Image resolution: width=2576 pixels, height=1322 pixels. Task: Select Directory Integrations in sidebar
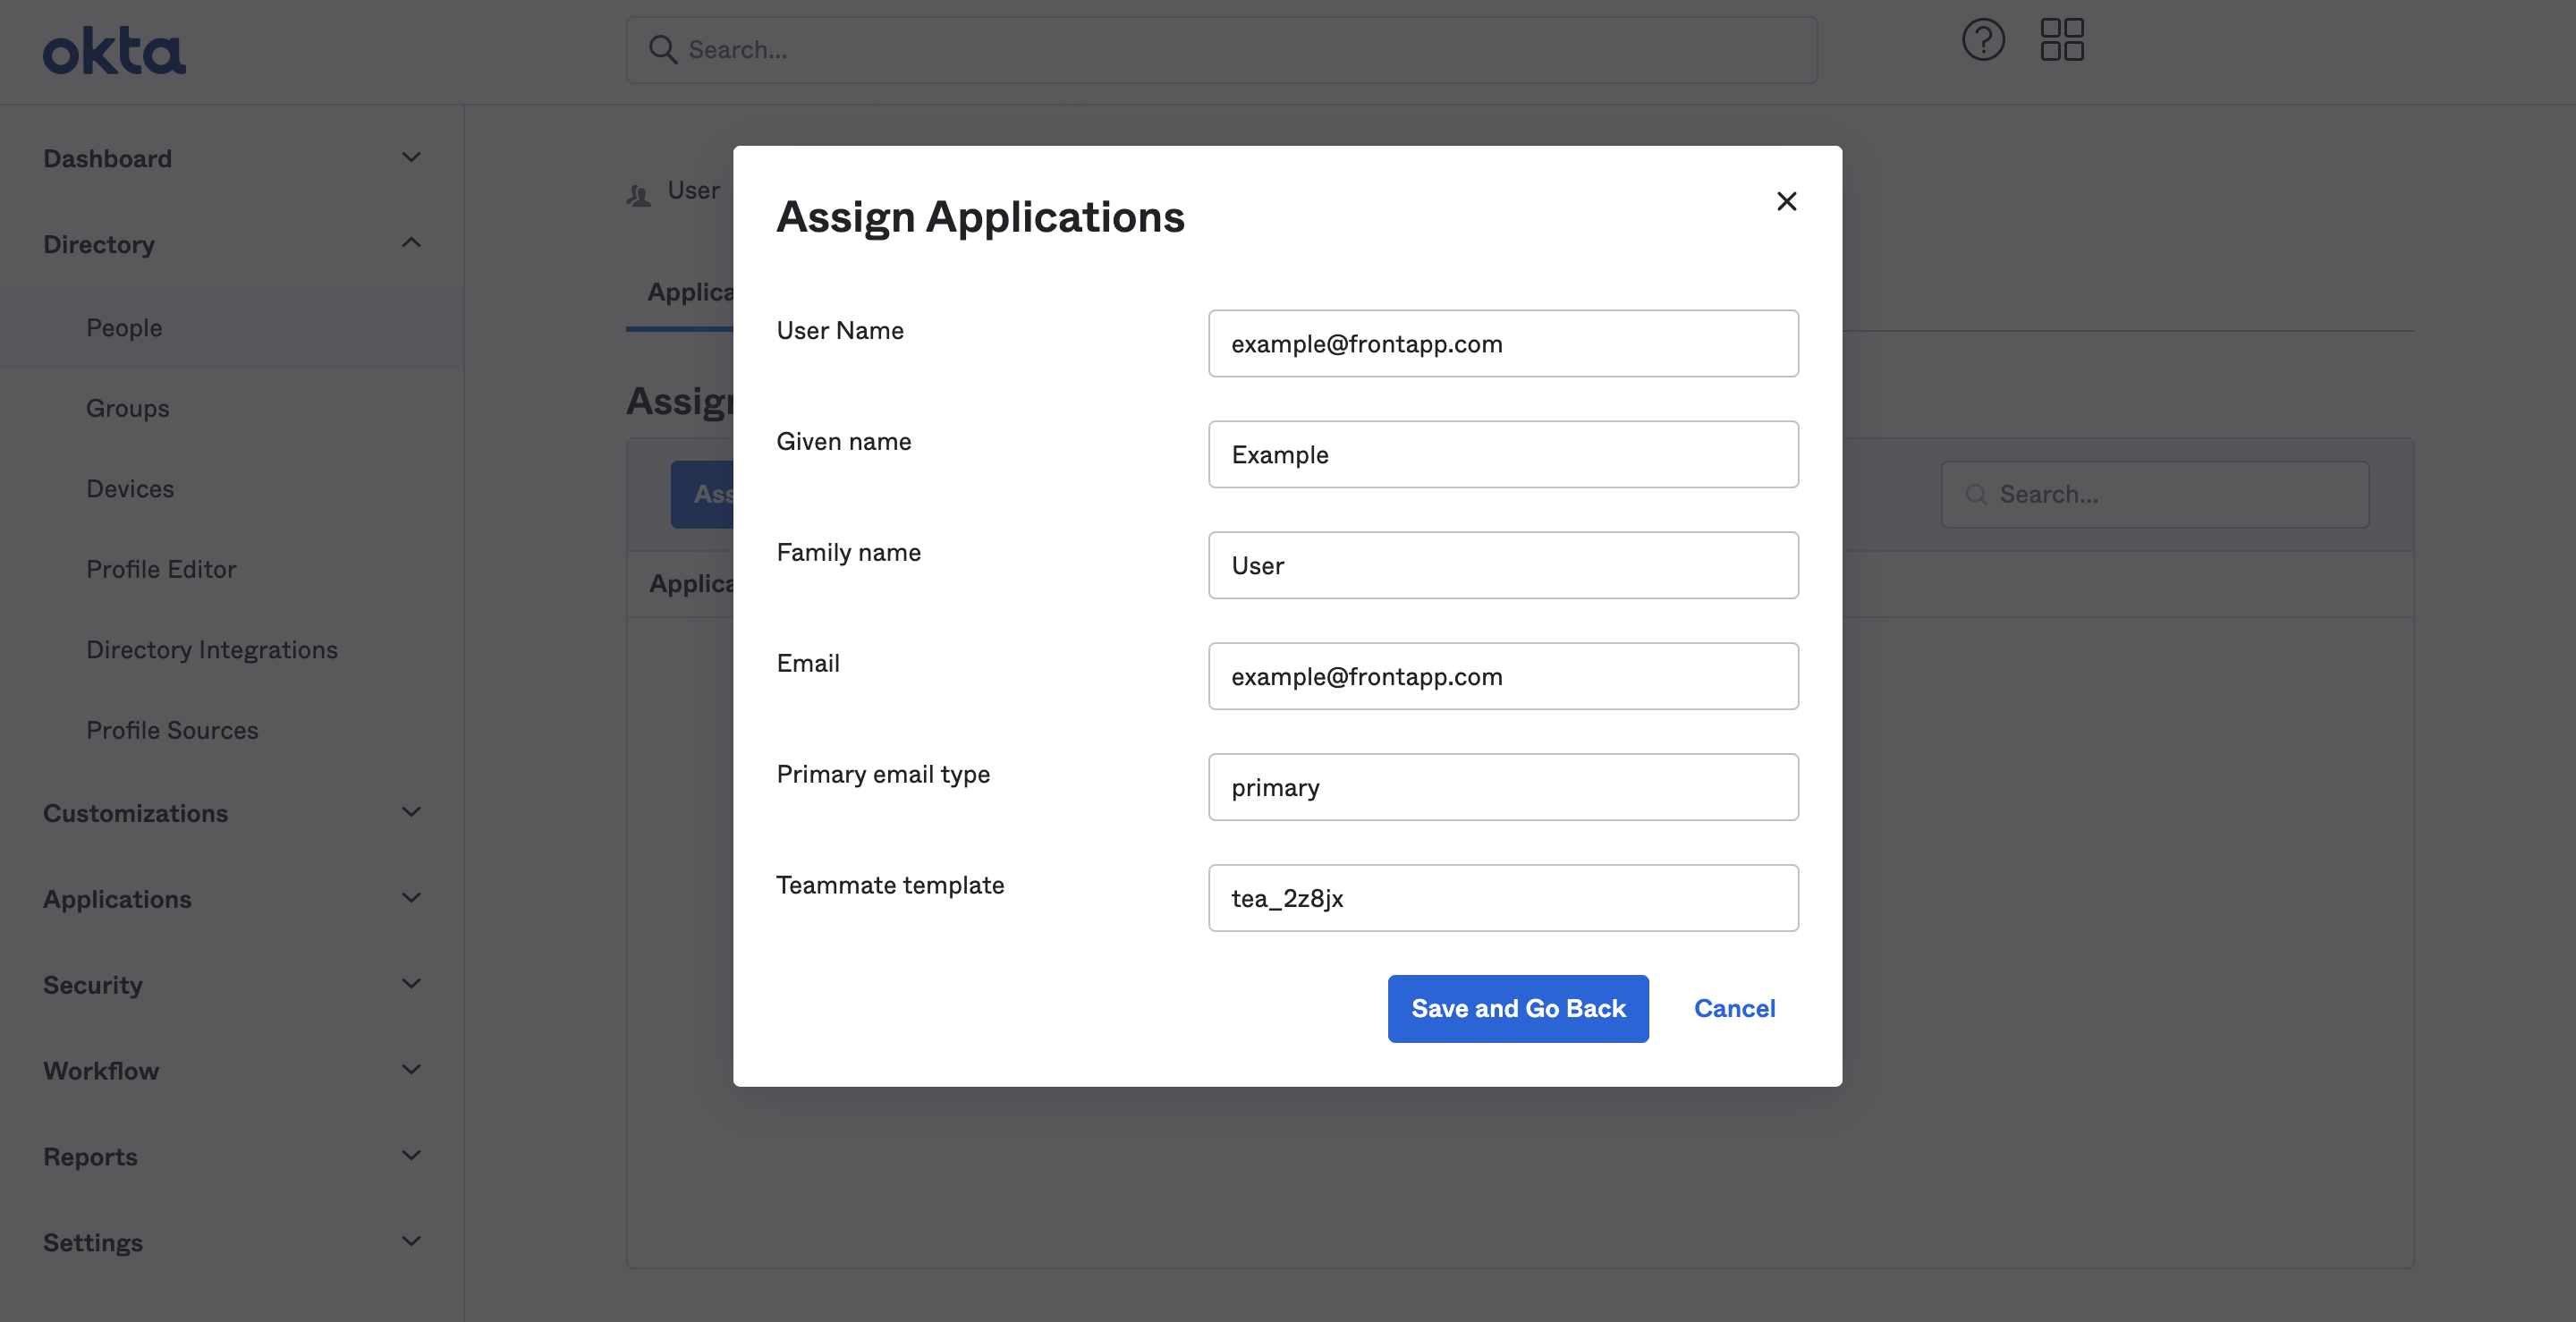(212, 650)
